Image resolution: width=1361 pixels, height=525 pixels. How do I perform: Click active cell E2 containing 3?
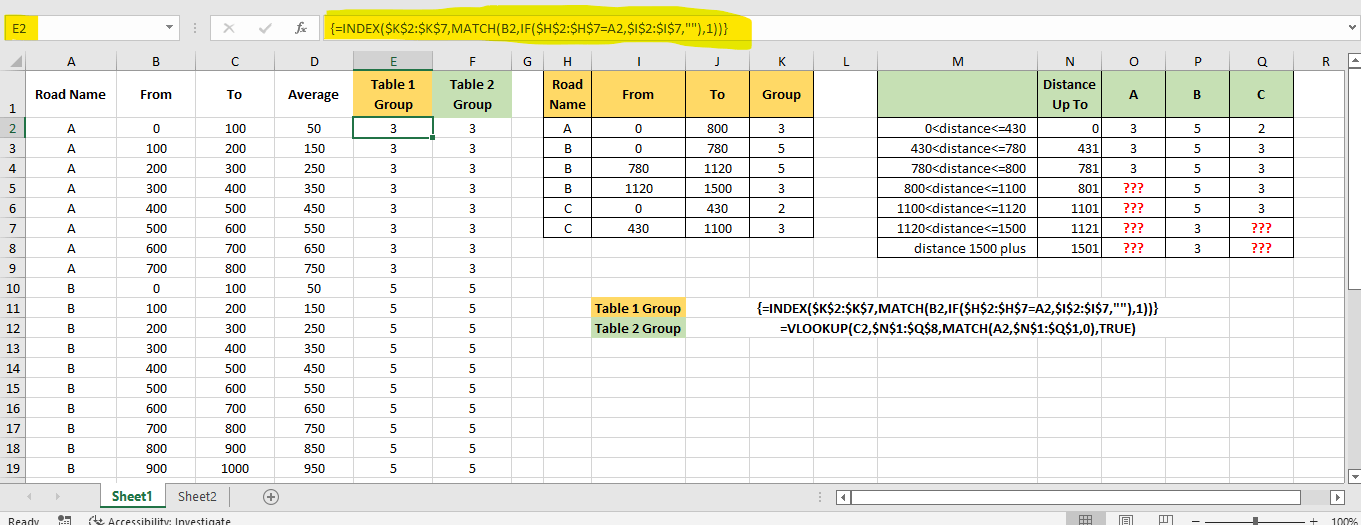point(393,128)
